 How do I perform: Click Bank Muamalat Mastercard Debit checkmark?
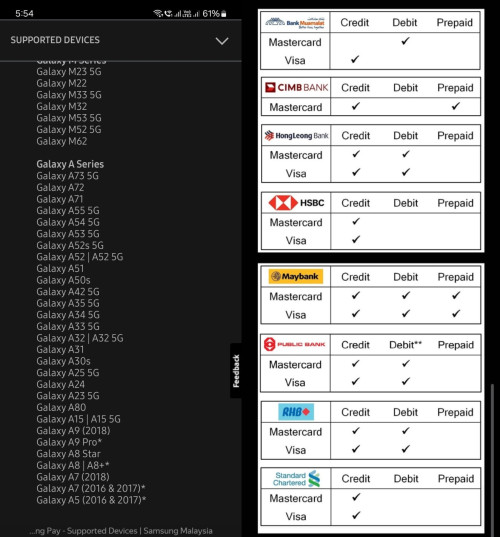[405, 41]
